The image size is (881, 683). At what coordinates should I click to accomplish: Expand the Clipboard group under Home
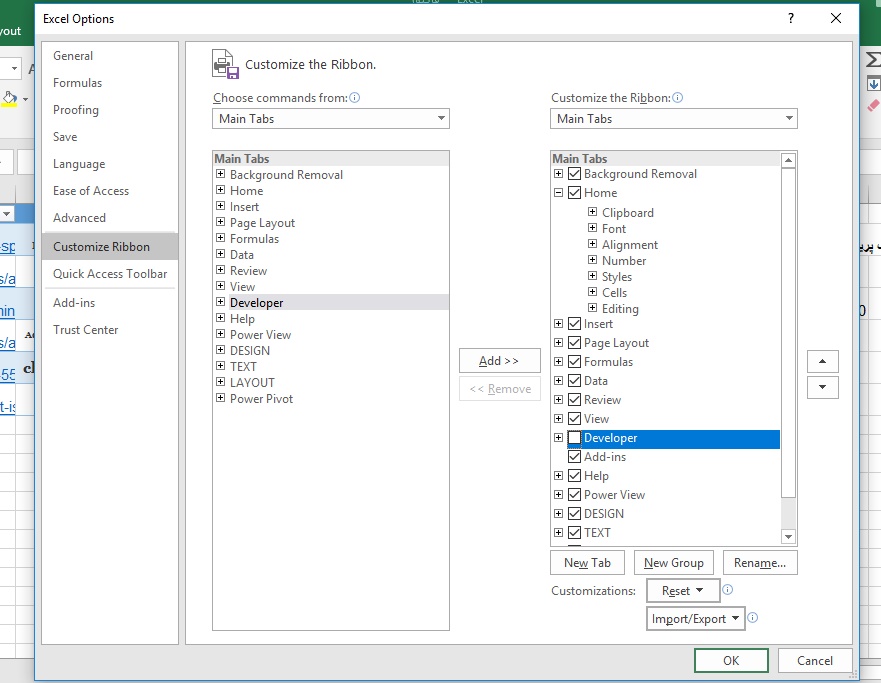coord(592,212)
